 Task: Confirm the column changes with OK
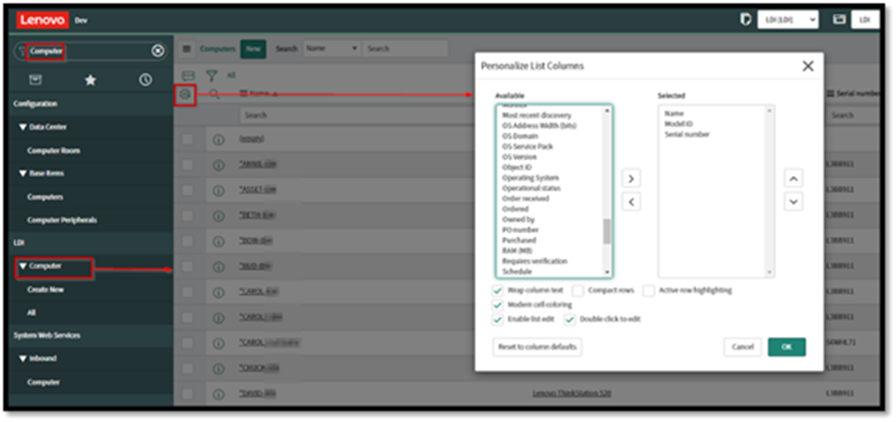(x=786, y=347)
